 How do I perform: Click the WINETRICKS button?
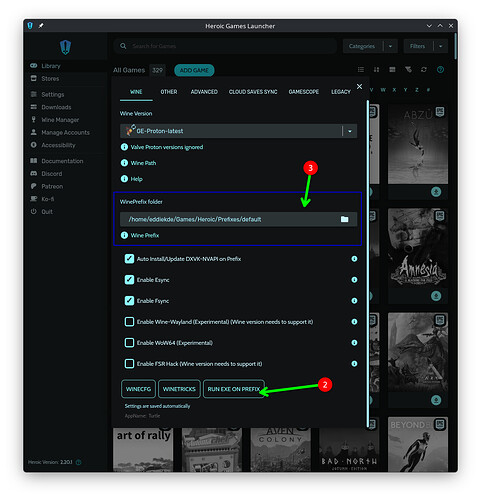[179, 389]
